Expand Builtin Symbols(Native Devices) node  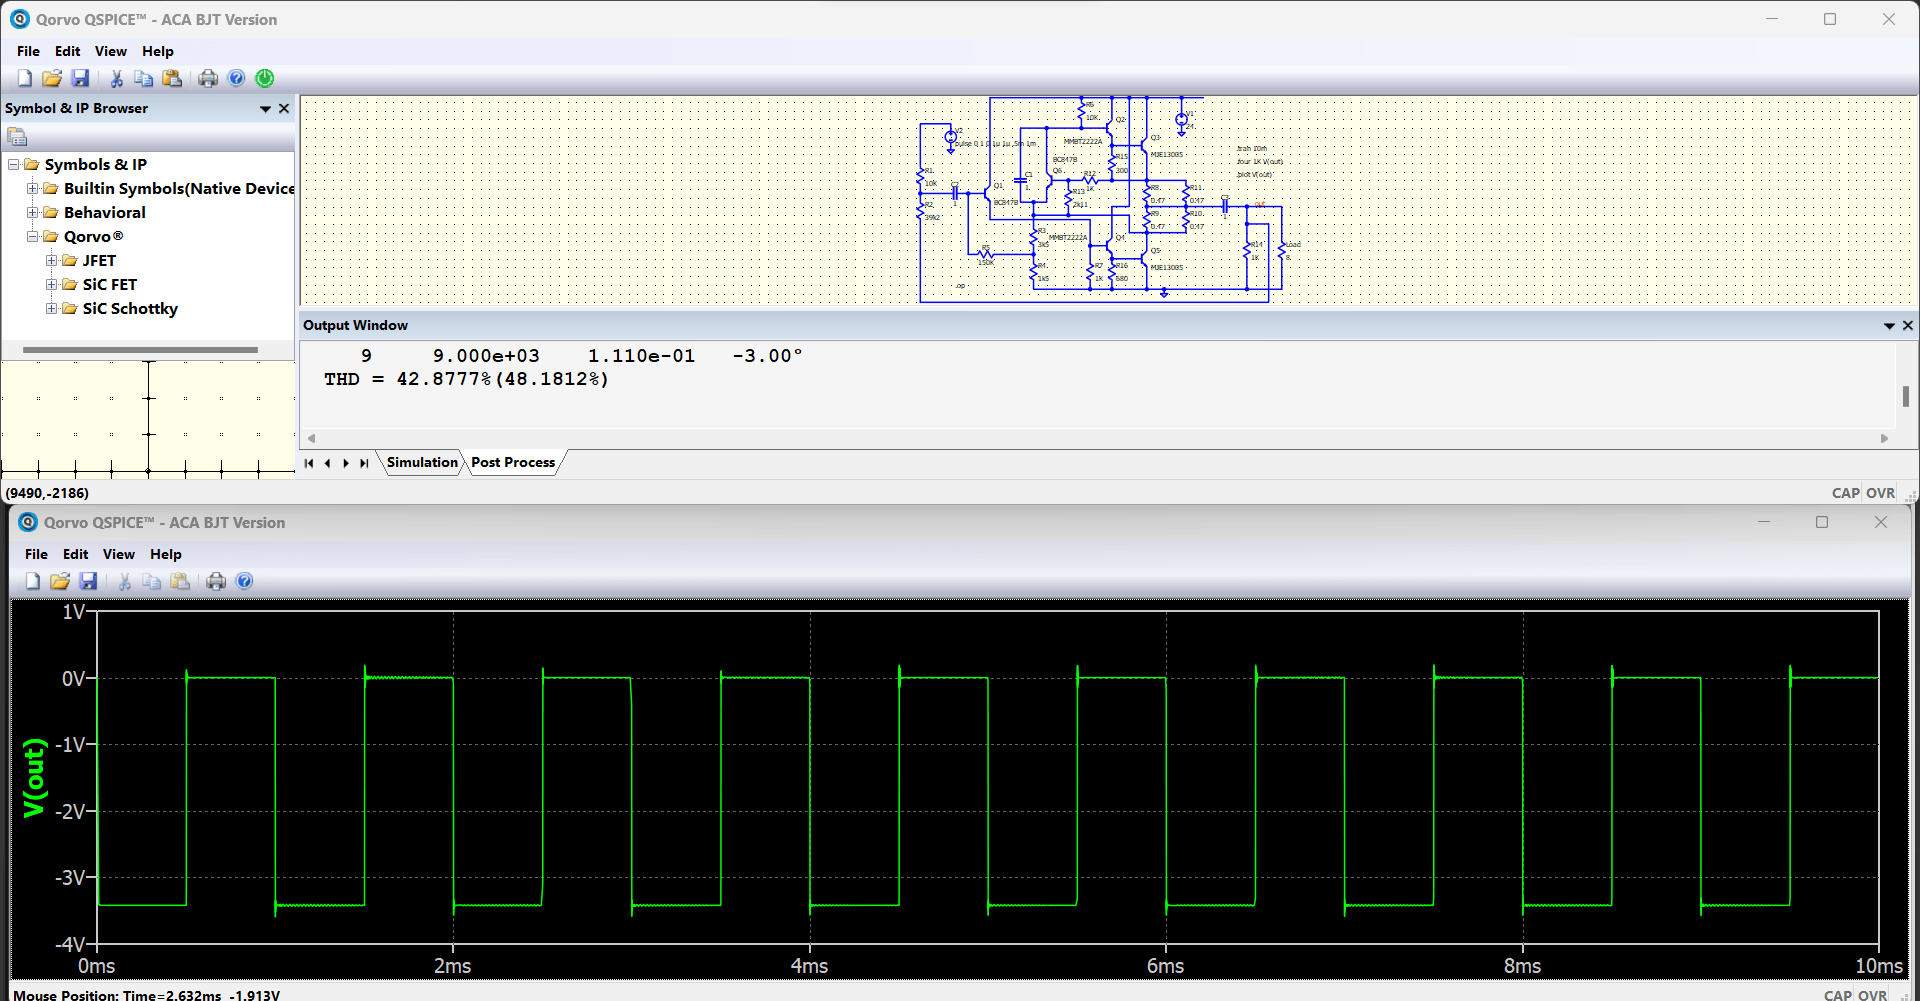click(x=32, y=188)
